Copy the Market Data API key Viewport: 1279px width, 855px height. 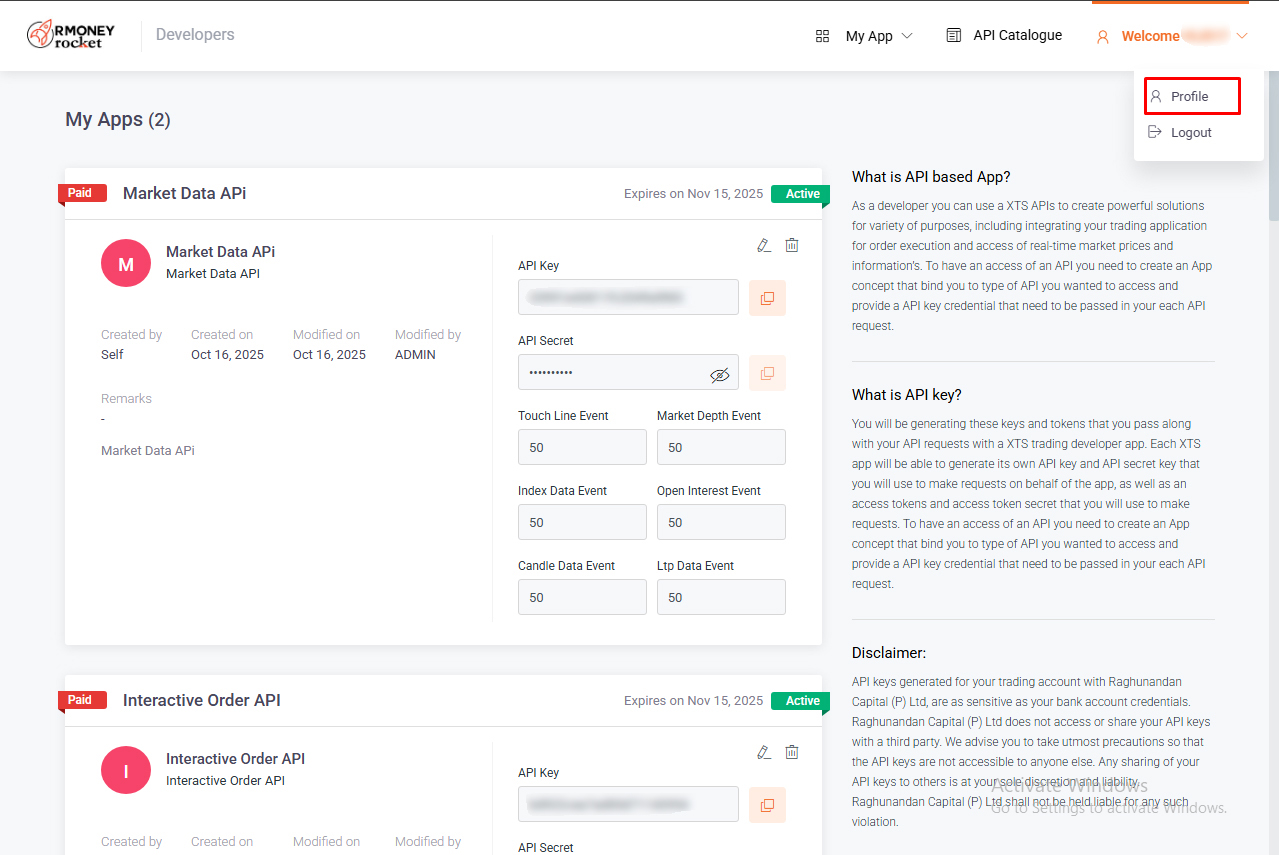[767, 298]
